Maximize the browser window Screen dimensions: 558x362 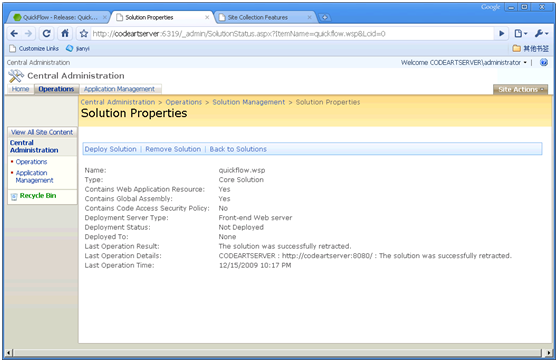click(x=524, y=7)
